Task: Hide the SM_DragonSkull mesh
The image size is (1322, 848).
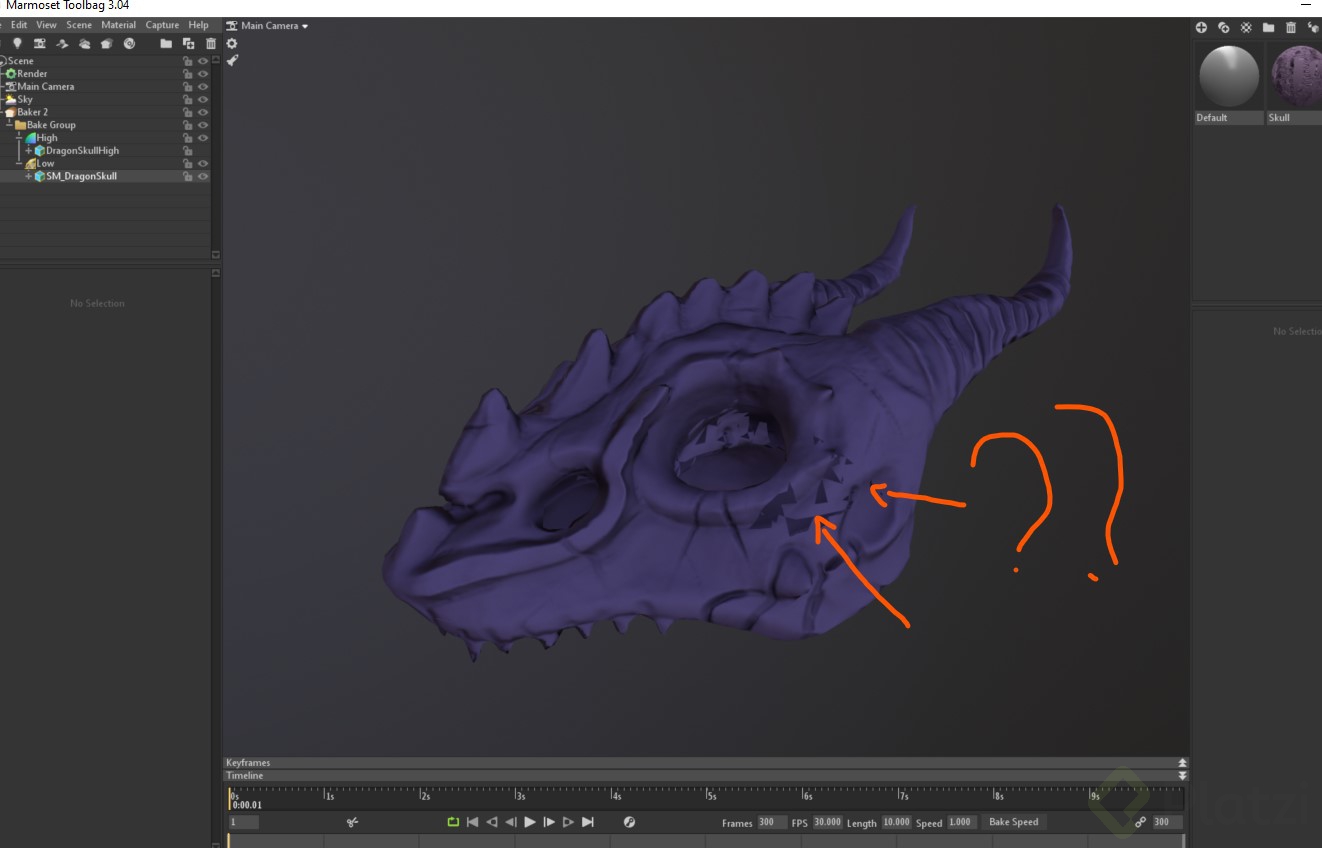Action: [203, 176]
